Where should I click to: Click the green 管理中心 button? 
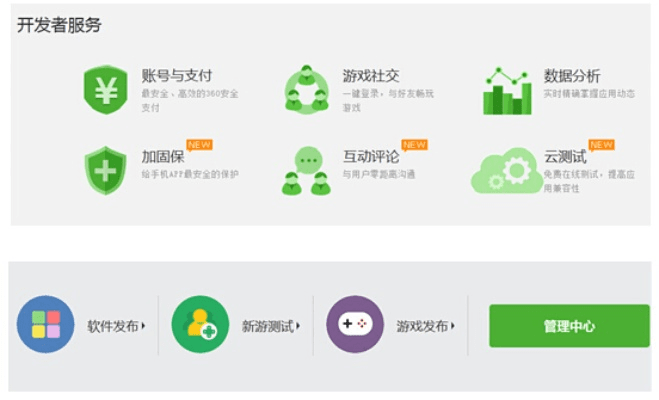tap(569, 326)
